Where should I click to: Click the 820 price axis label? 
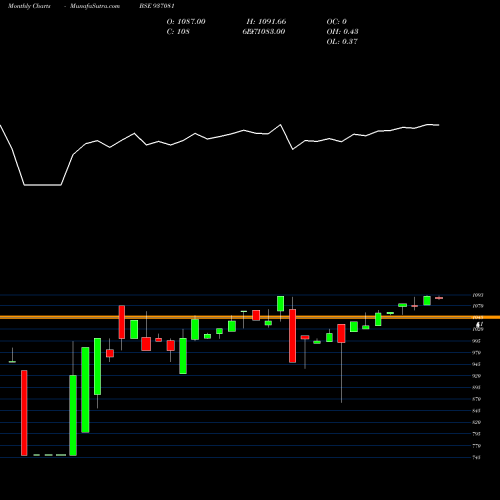[x=477, y=422]
